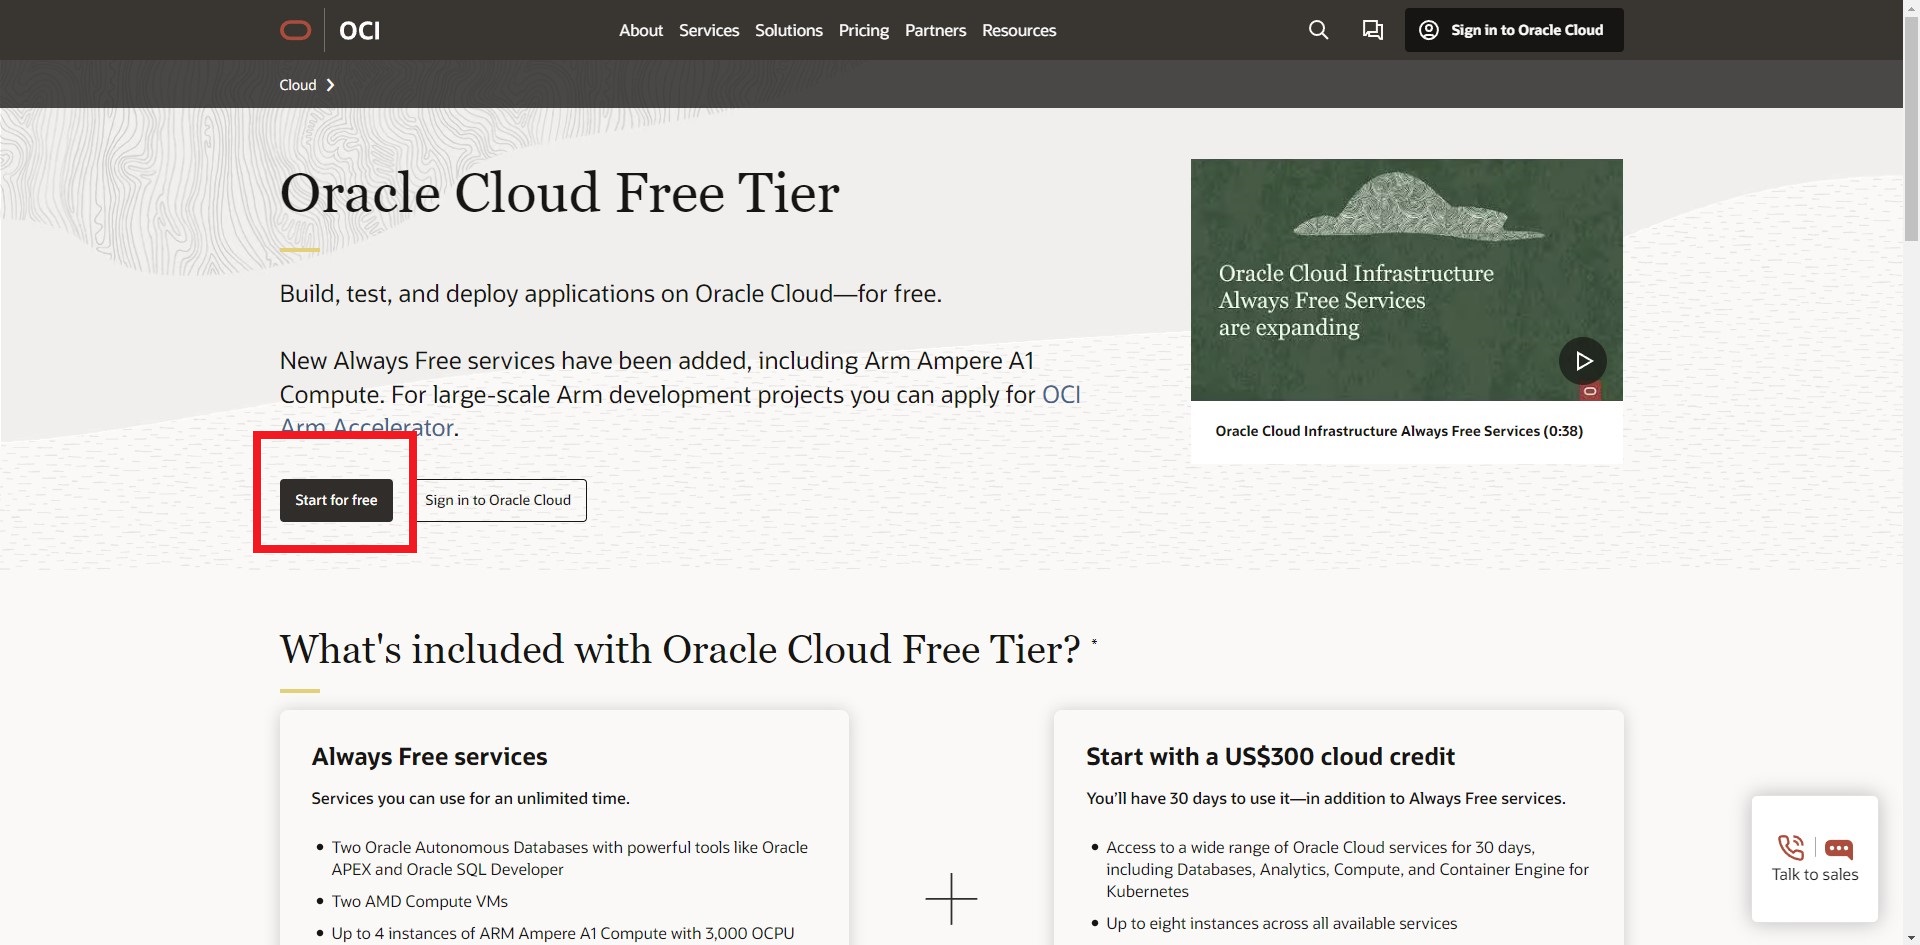The width and height of the screenshot is (1920, 945).
Task: Open the Services navigation menu
Action: pyautogui.click(x=708, y=30)
